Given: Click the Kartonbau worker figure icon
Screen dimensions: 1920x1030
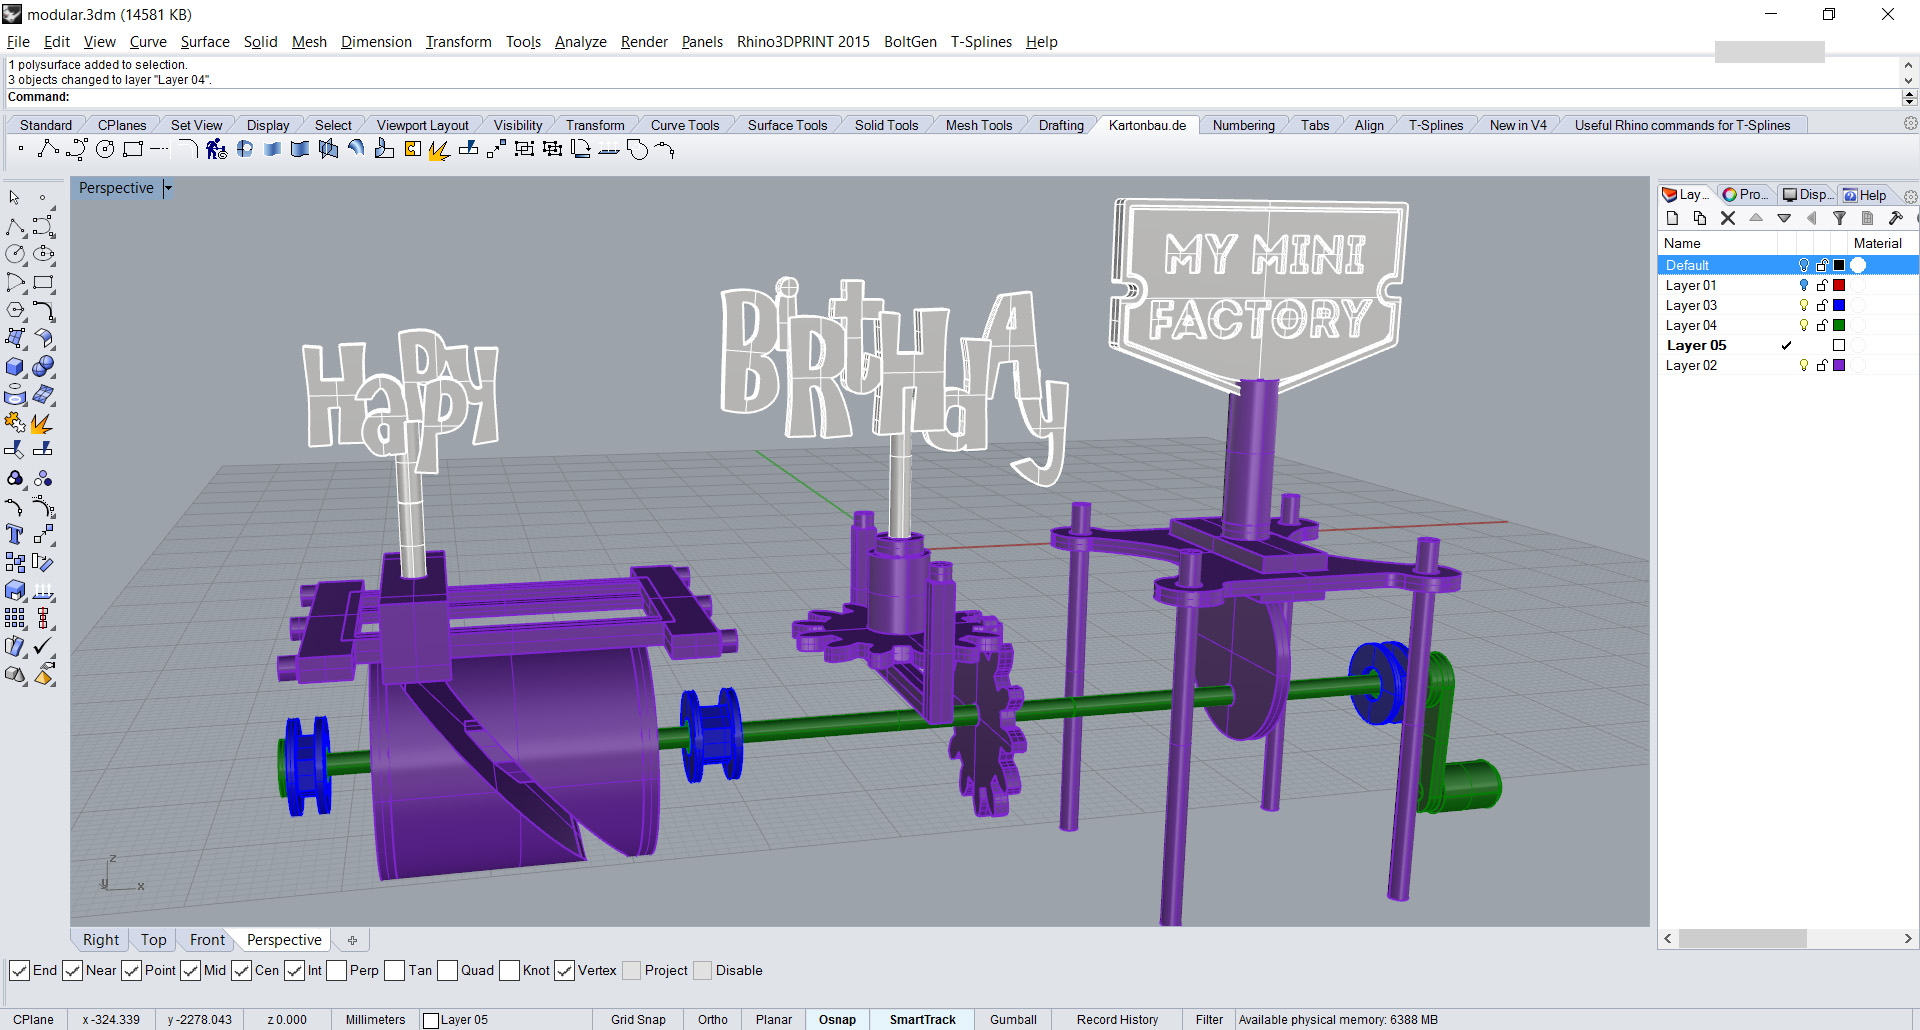Looking at the screenshot, I should pos(217,150).
